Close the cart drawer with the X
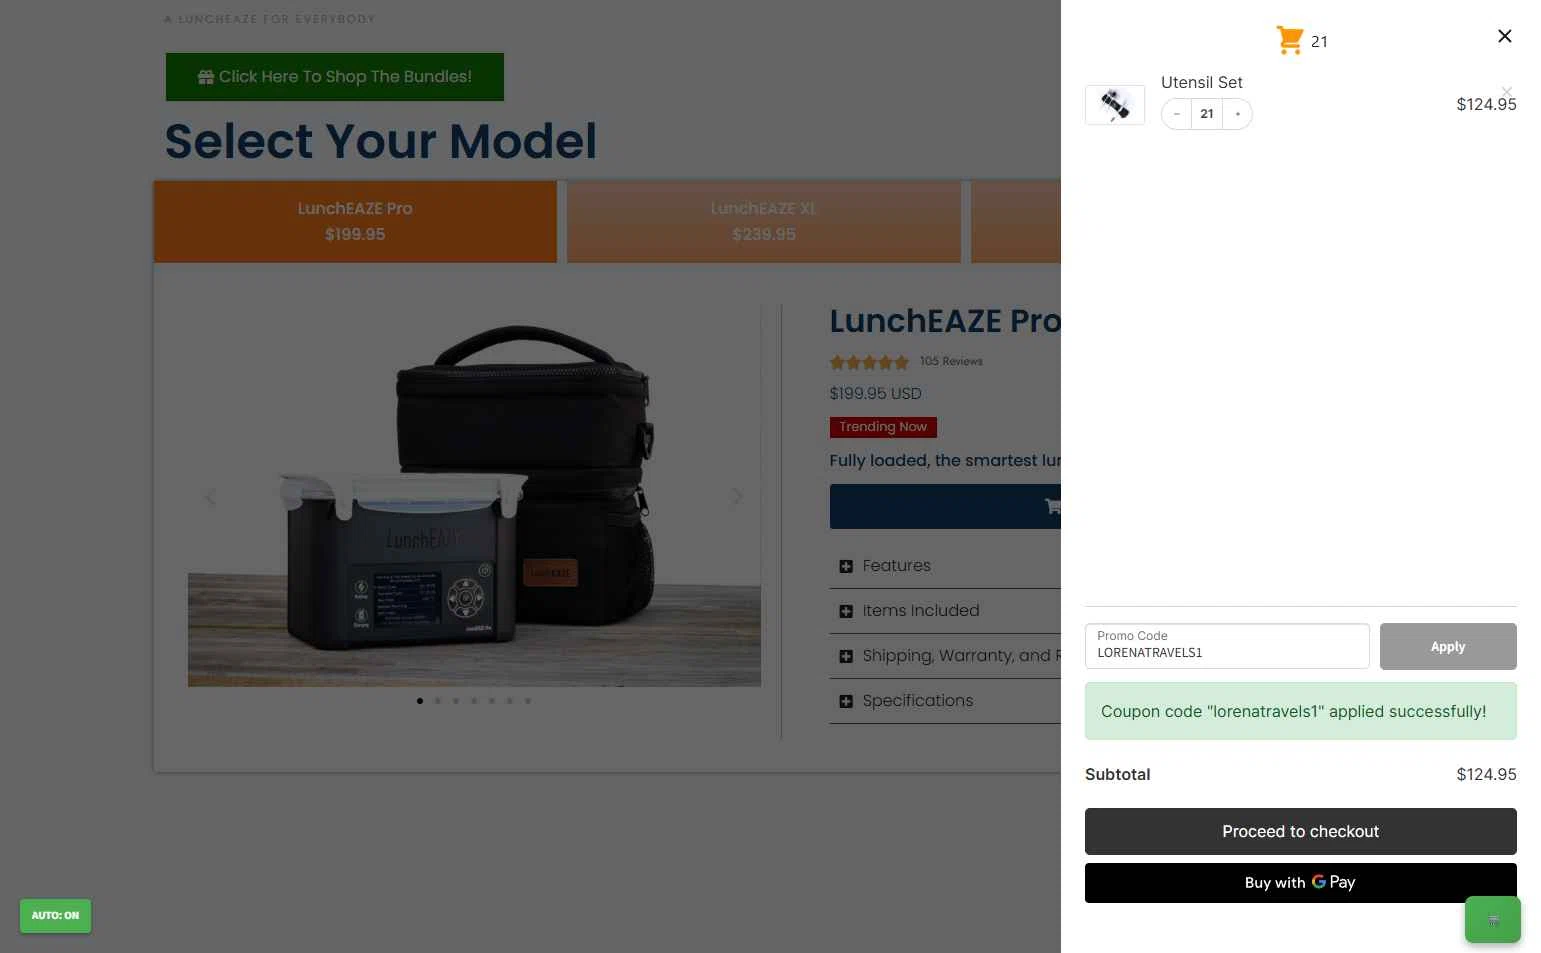Screen dimensions: 1541x953 (1504, 36)
